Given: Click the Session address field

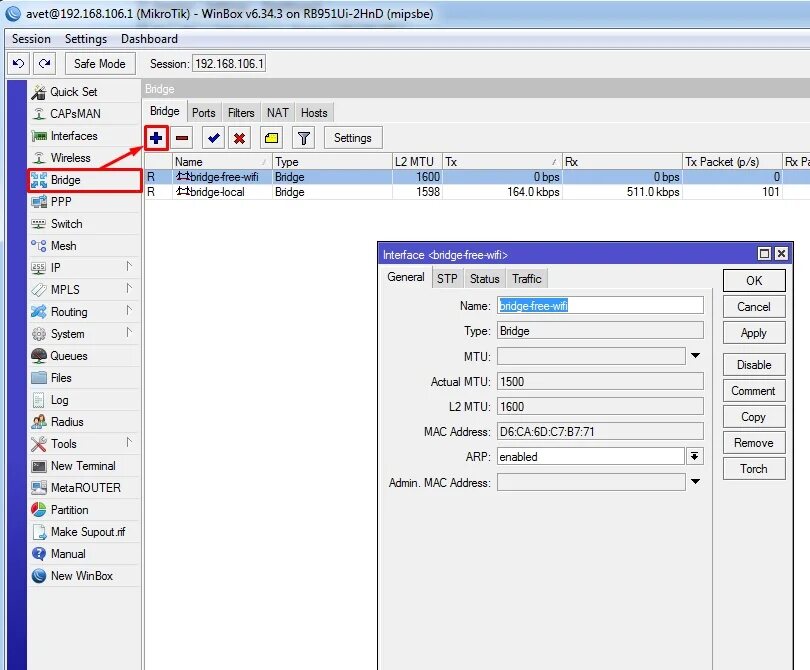Looking at the screenshot, I should [x=229, y=64].
